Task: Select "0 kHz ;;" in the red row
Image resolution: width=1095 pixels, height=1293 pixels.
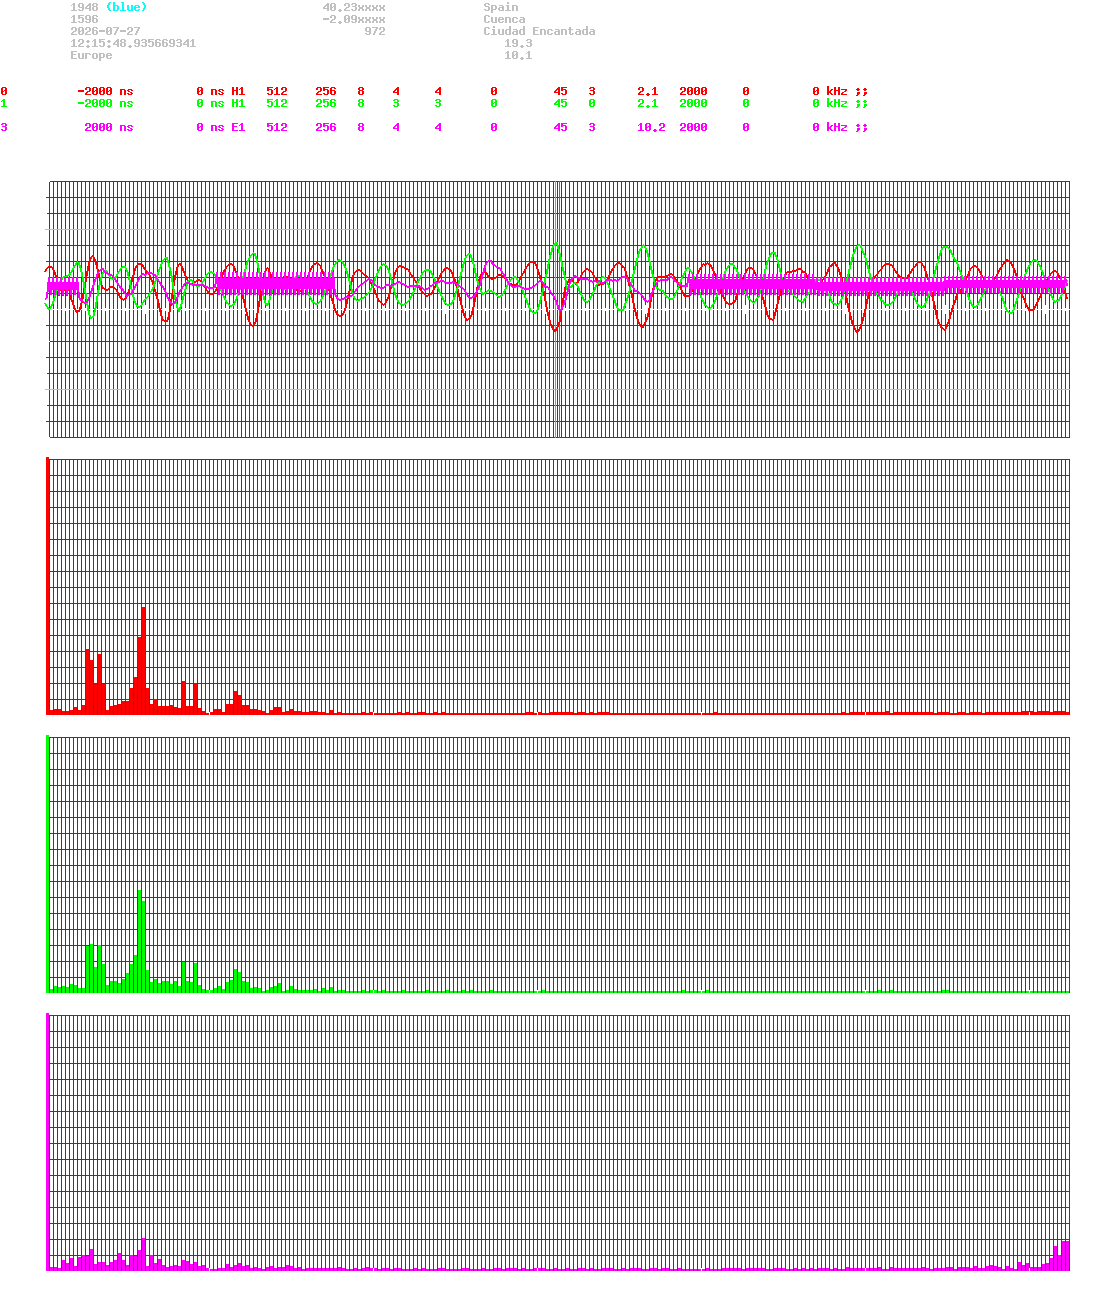Action: tap(840, 91)
